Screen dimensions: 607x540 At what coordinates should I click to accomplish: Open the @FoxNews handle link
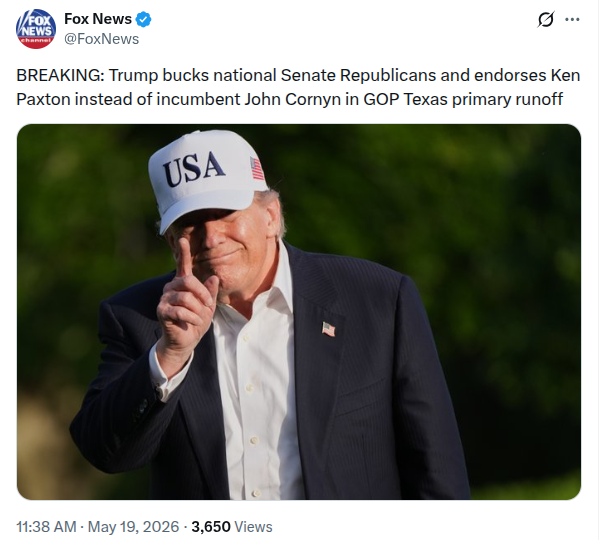click(x=101, y=39)
